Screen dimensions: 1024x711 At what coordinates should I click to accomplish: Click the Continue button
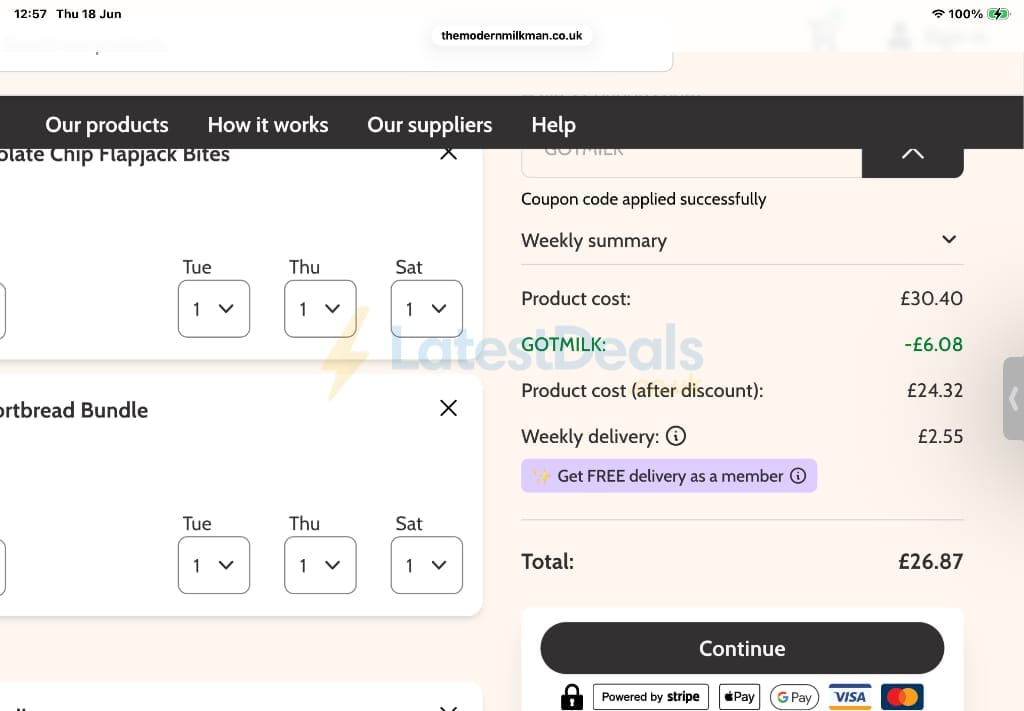click(x=742, y=648)
